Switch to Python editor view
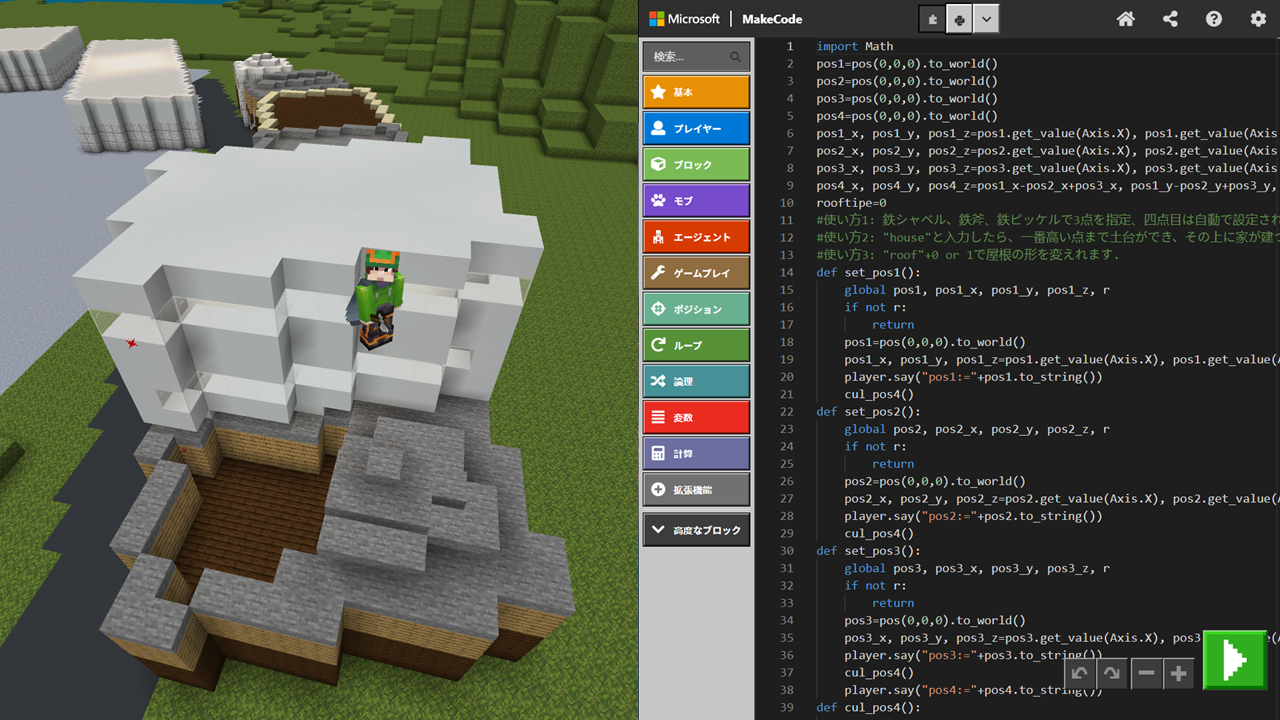The height and width of the screenshot is (720, 1280). click(x=959, y=19)
